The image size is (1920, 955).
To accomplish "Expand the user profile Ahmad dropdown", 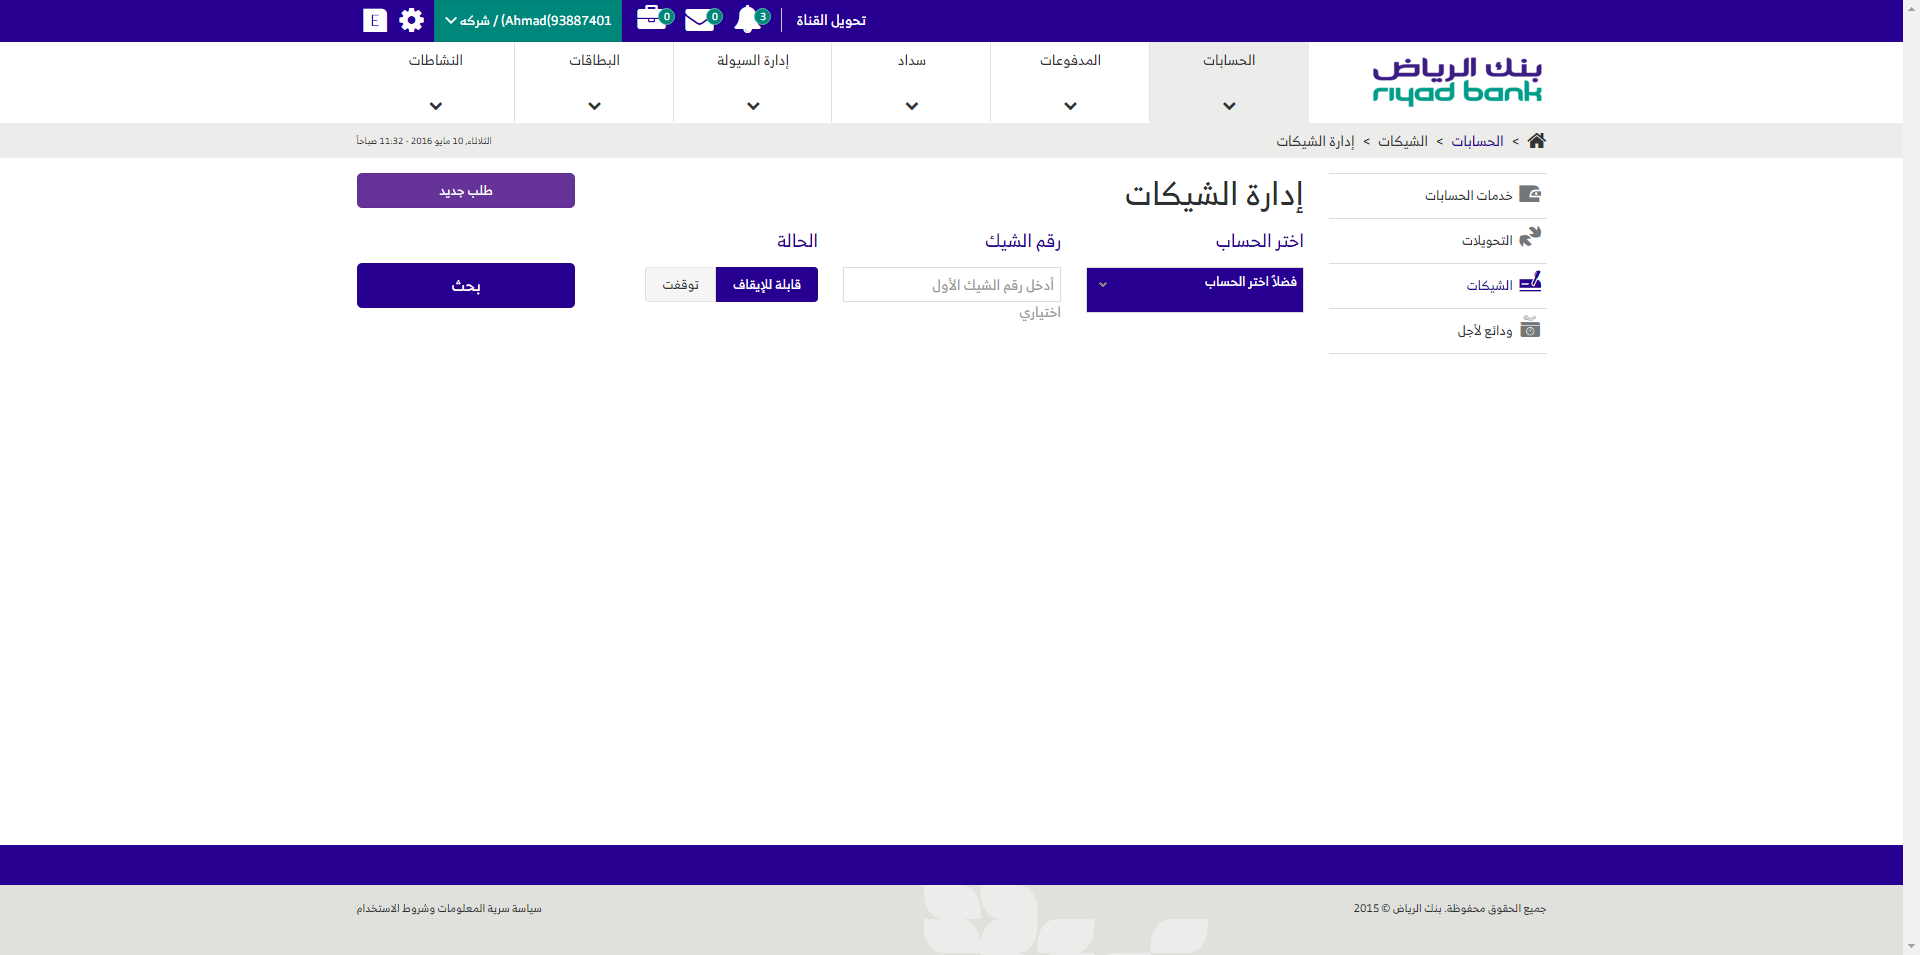I will coord(528,21).
